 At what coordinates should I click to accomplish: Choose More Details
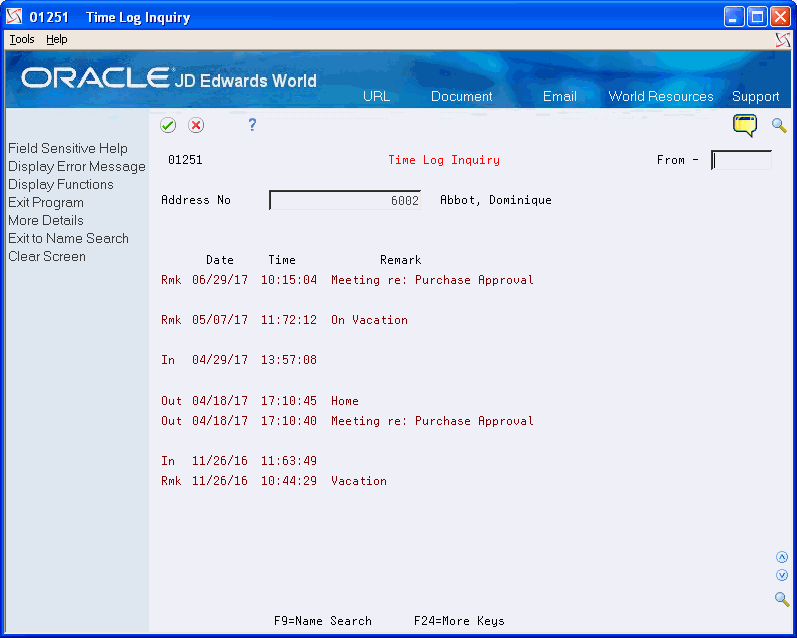coord(46,220)
